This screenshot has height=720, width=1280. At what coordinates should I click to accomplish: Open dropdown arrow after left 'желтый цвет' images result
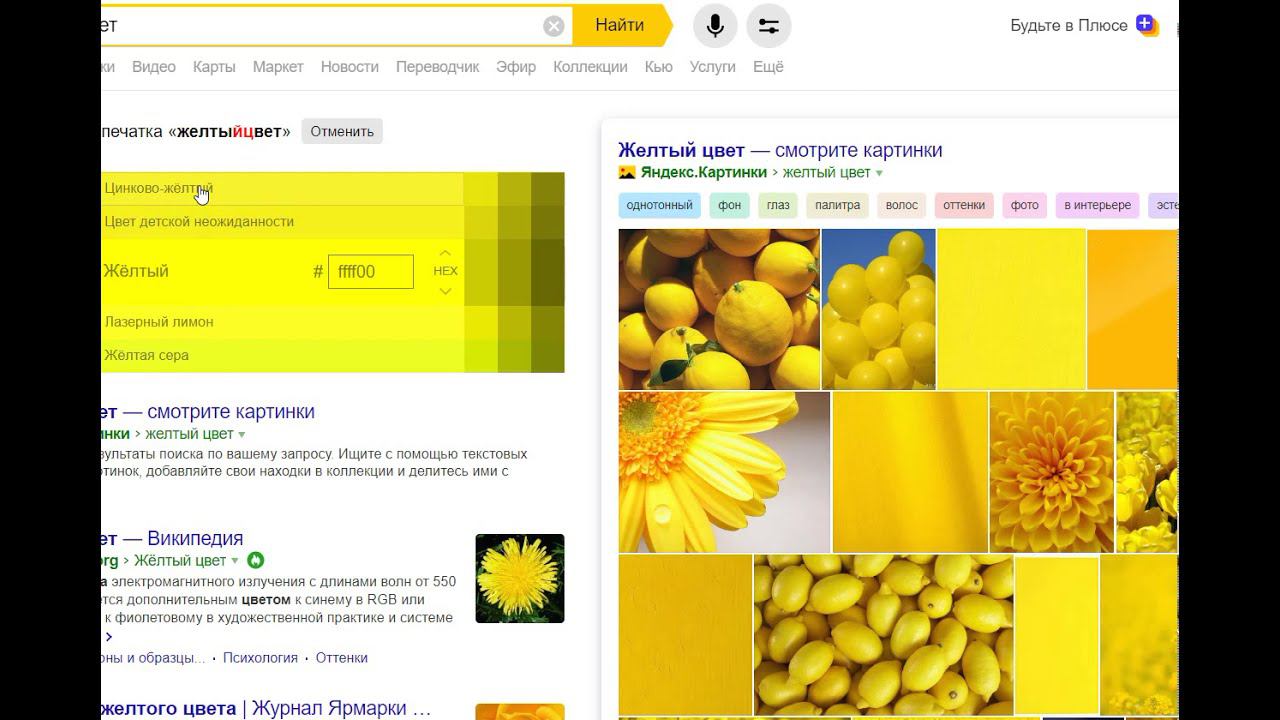coord(241,435)
